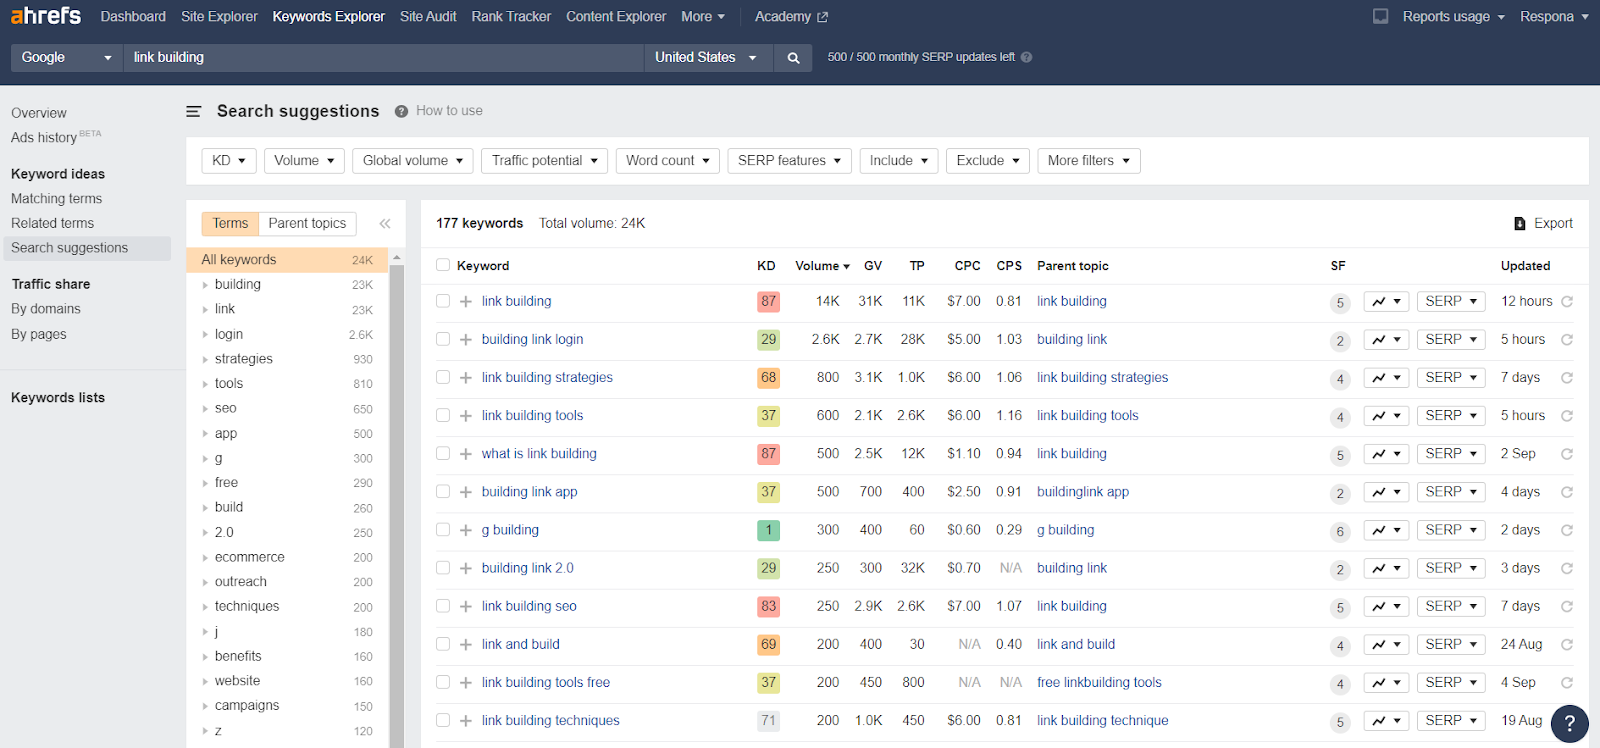Check the building link app checkbox
The width and height of the screenshot is (1600, 748).
point(443,491)
